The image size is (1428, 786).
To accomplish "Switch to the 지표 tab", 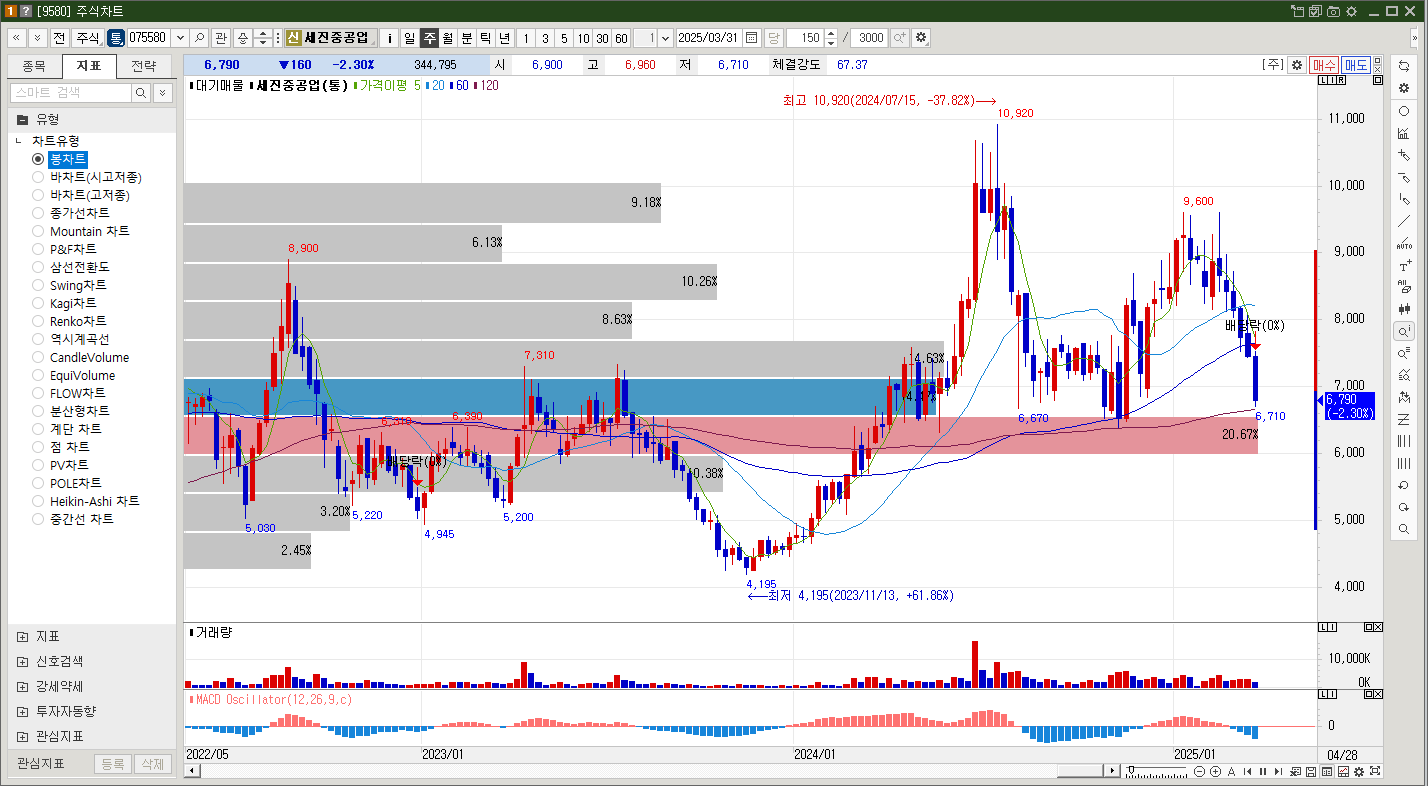I will (89, 66).
